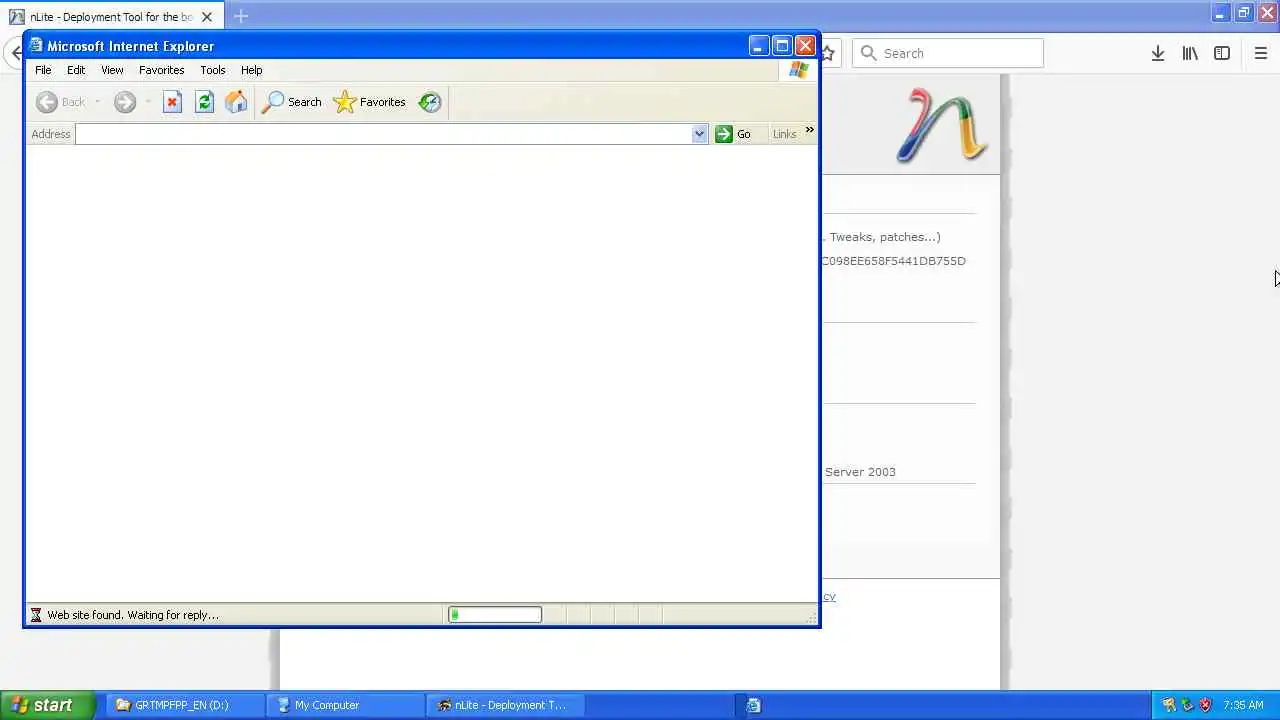Open the Tools menu
Viewport: 1280px width, 720px height.
(213, 70)
